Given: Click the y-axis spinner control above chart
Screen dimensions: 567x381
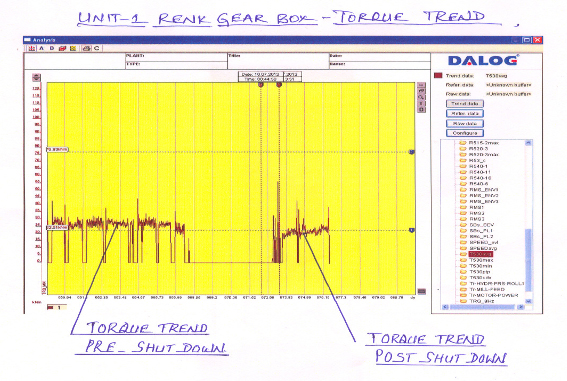Looking at the screenshot, I should pyautogui.click(x=36, y=77).
